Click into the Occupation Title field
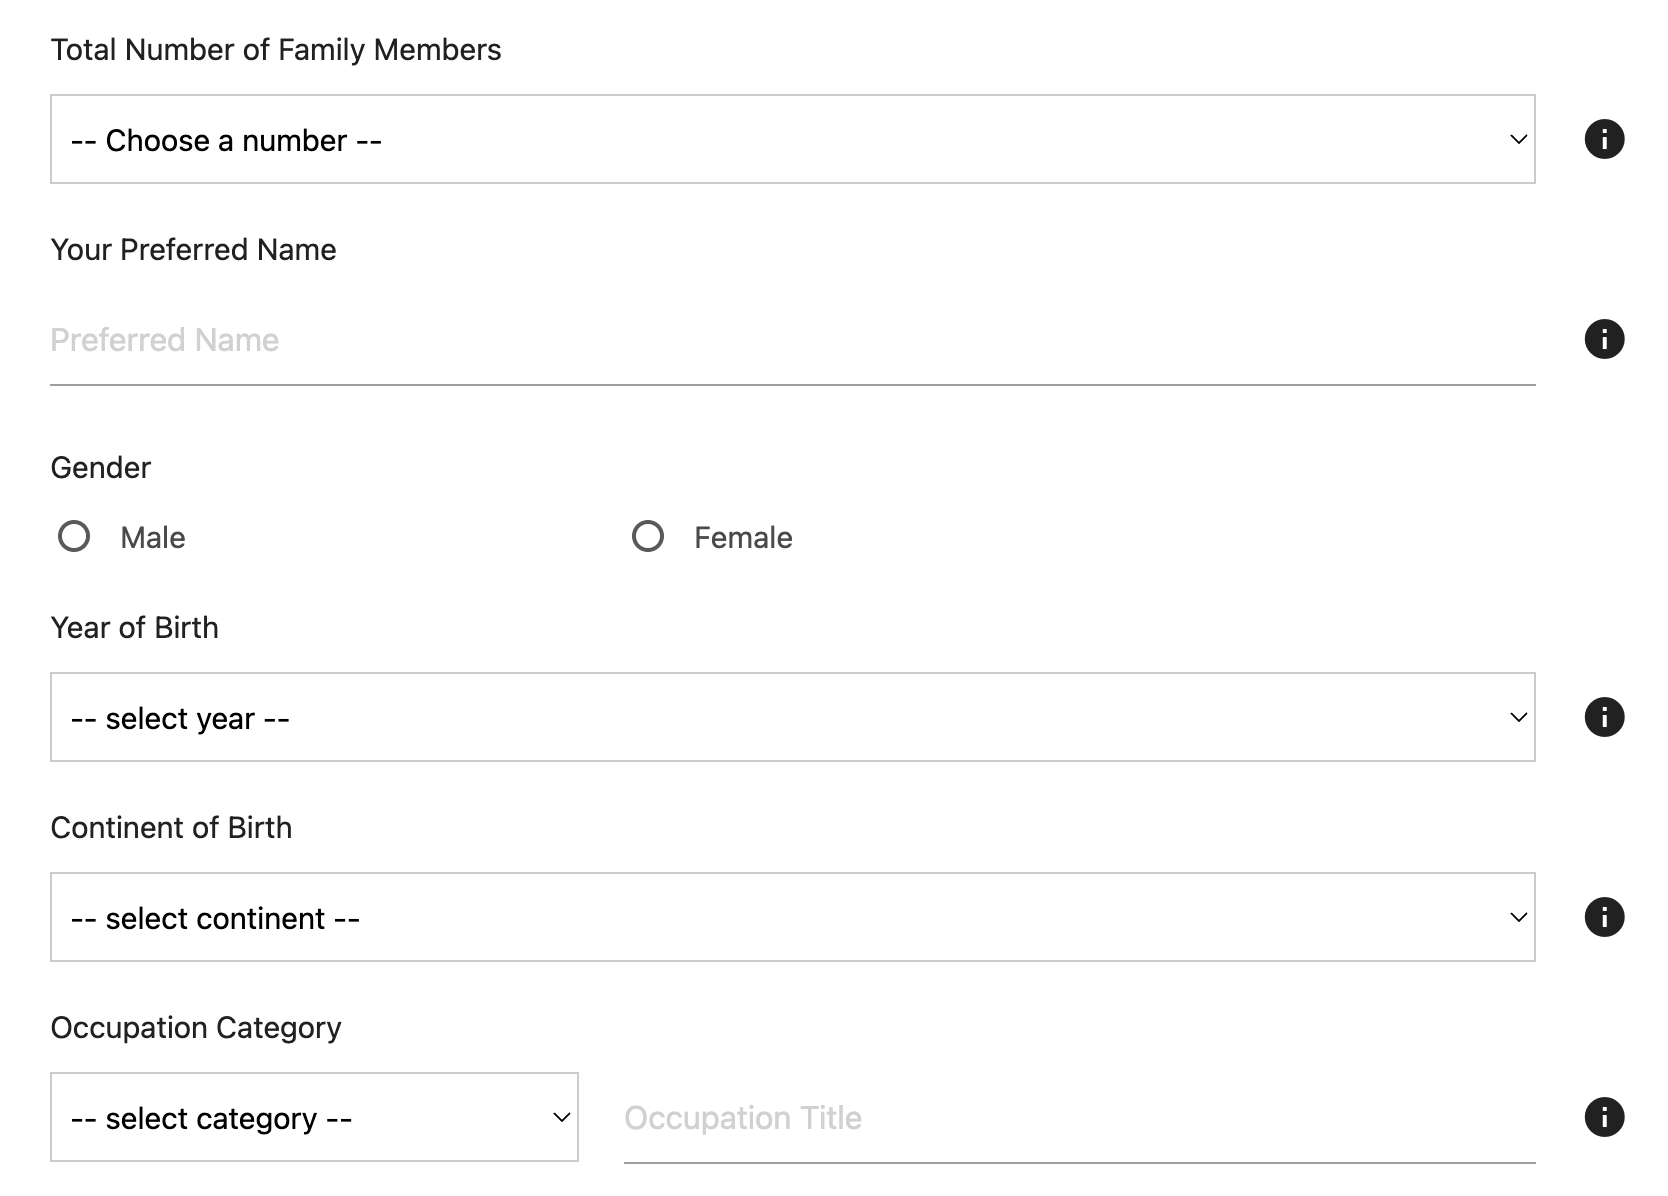This screenshot has width=1668, height=1196. click(1078, 1118)
